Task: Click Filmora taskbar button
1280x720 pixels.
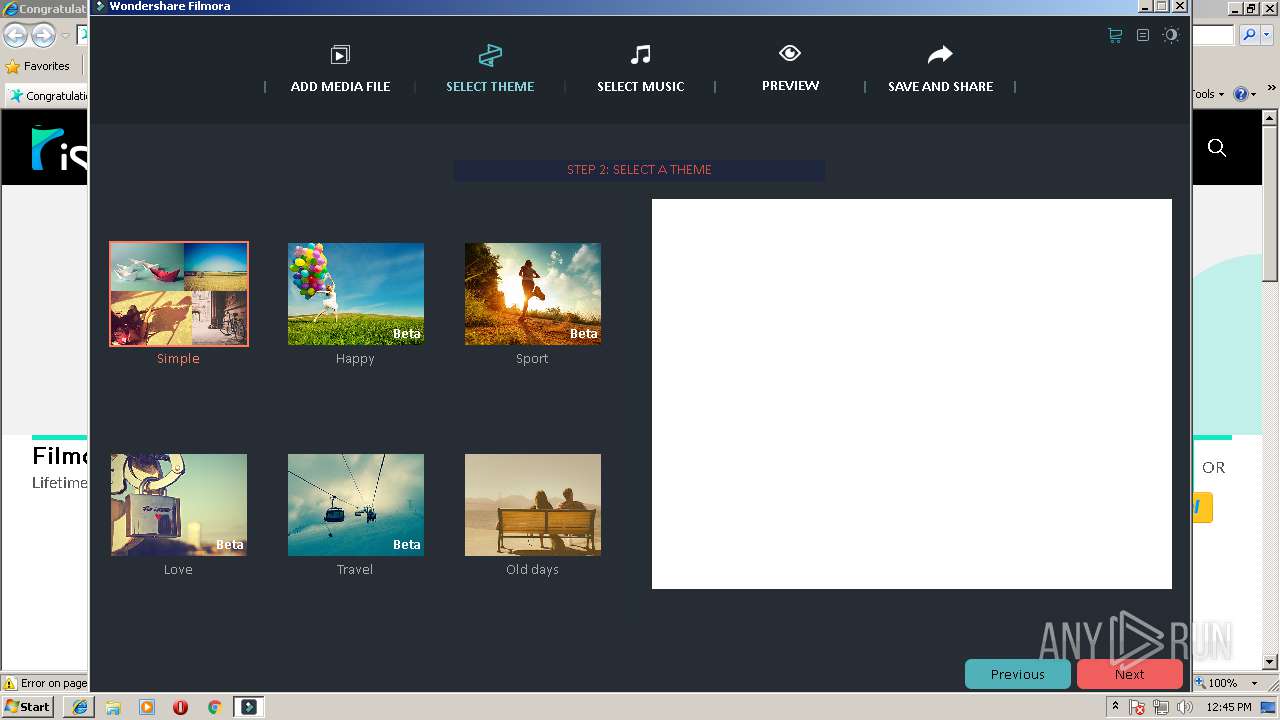Action: click(x=249, y=707)
